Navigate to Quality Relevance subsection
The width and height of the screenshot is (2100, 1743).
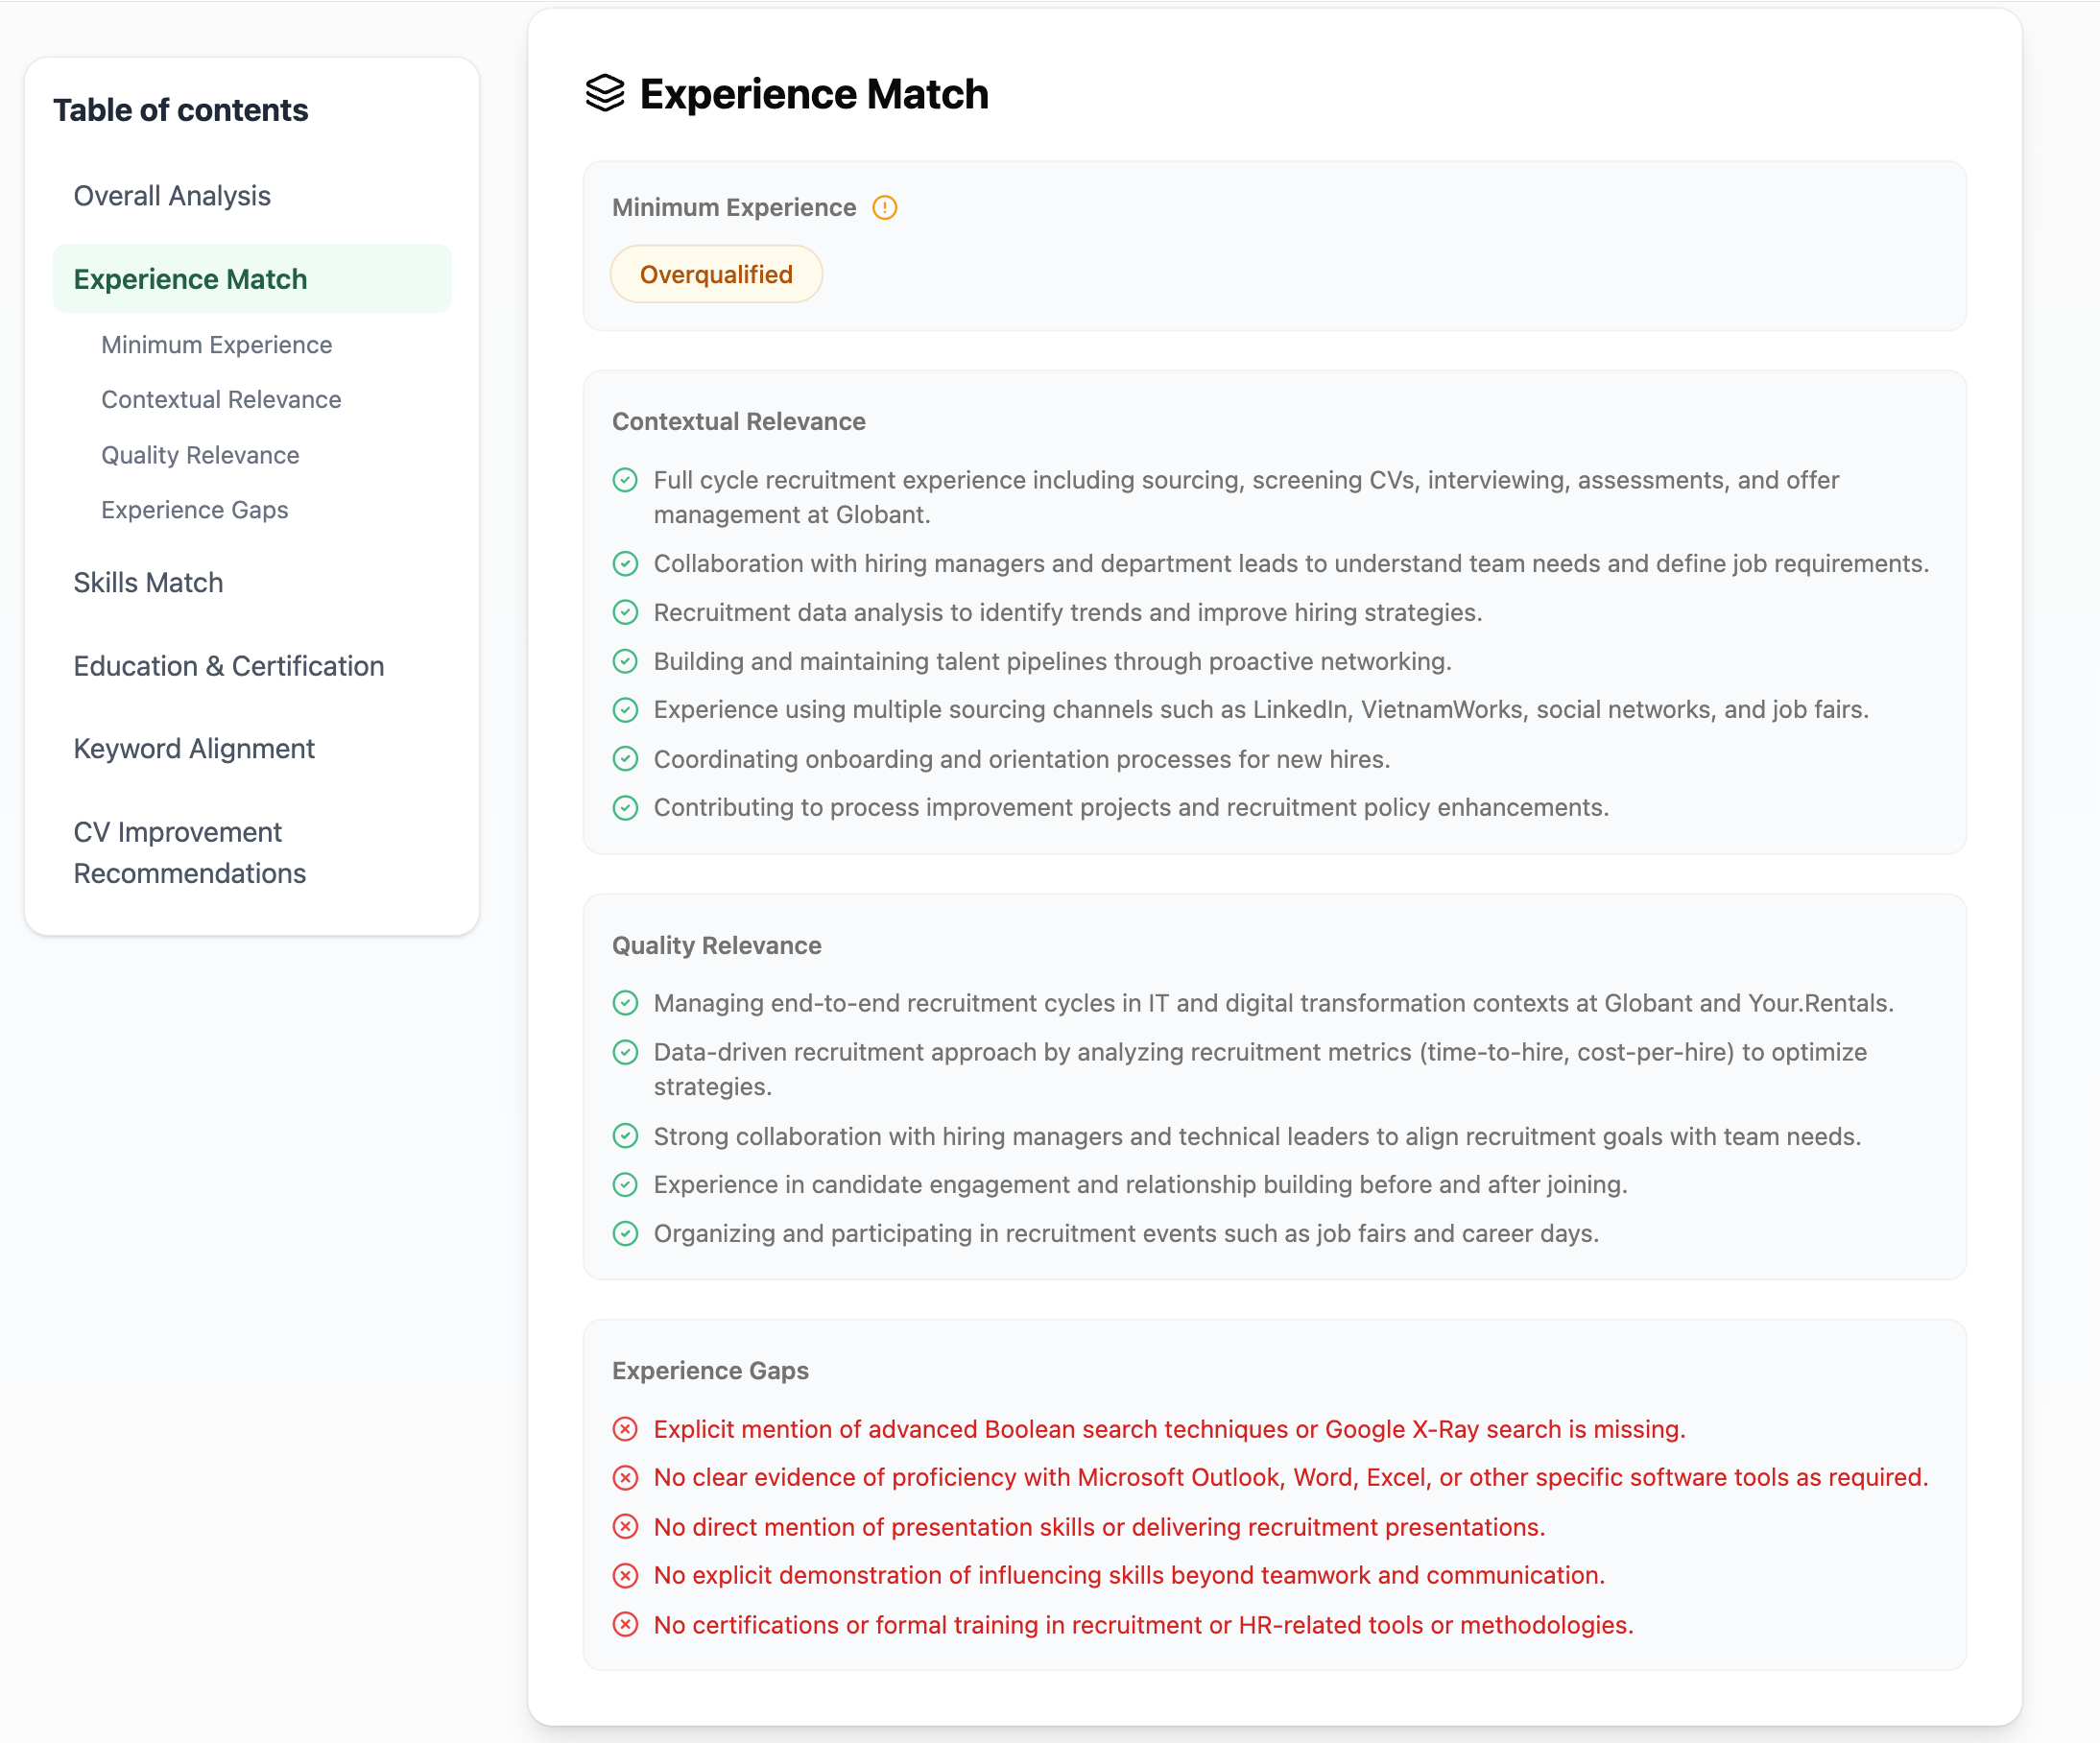click(x=200, y=455)
